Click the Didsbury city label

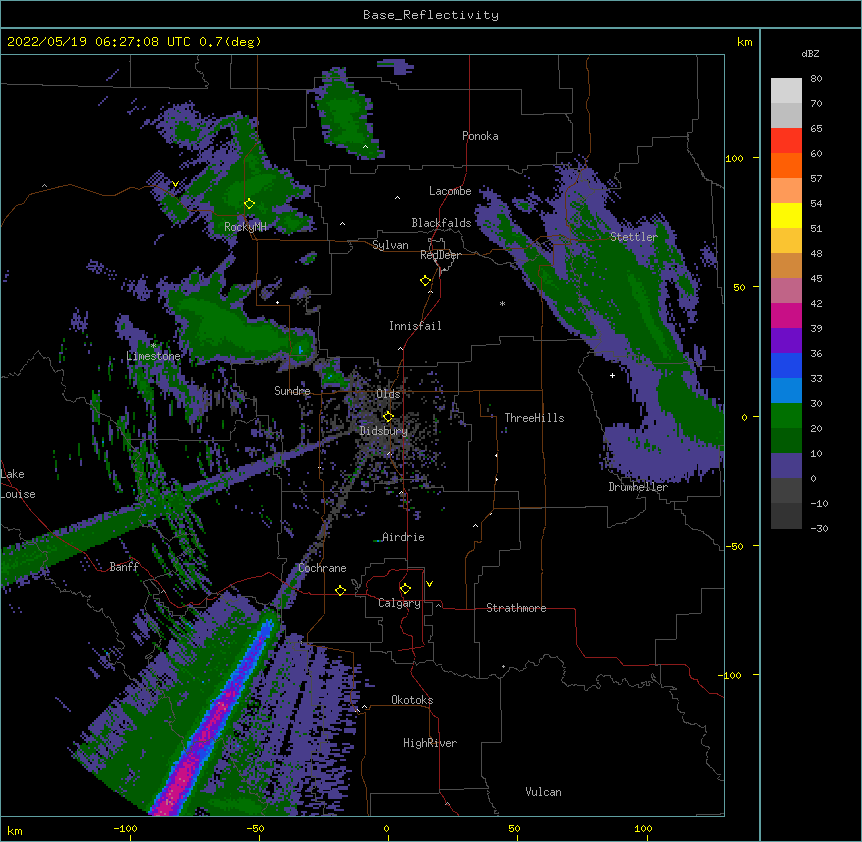coord(383,431)
